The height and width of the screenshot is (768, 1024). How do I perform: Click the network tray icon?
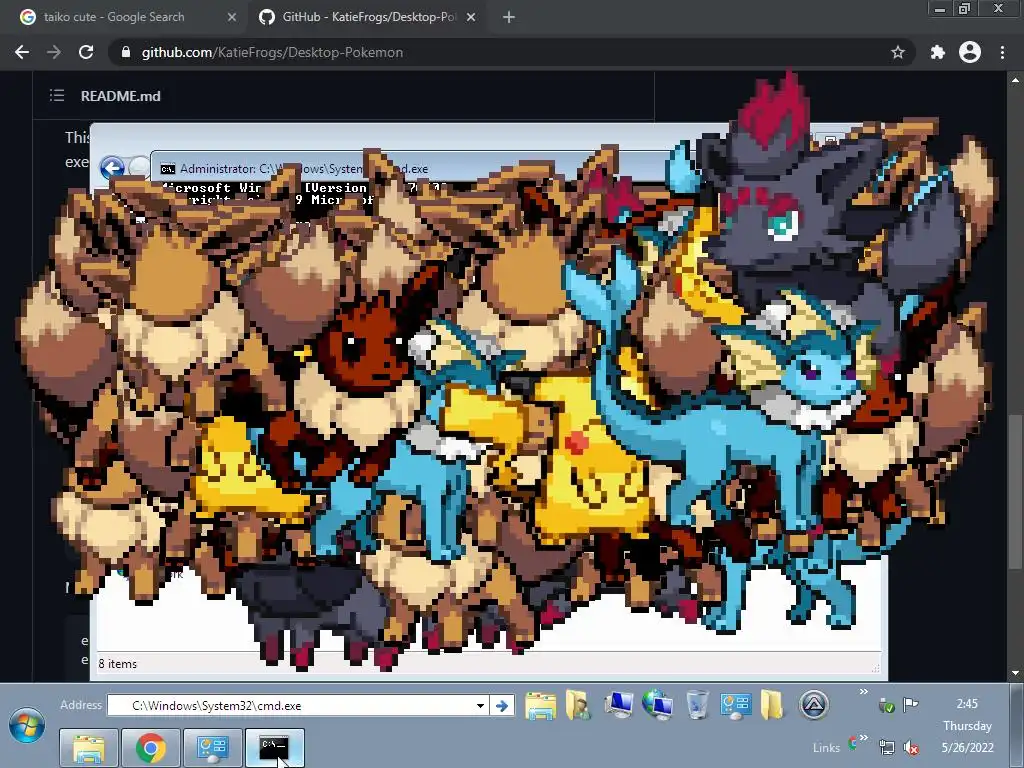tap(886, 748)
